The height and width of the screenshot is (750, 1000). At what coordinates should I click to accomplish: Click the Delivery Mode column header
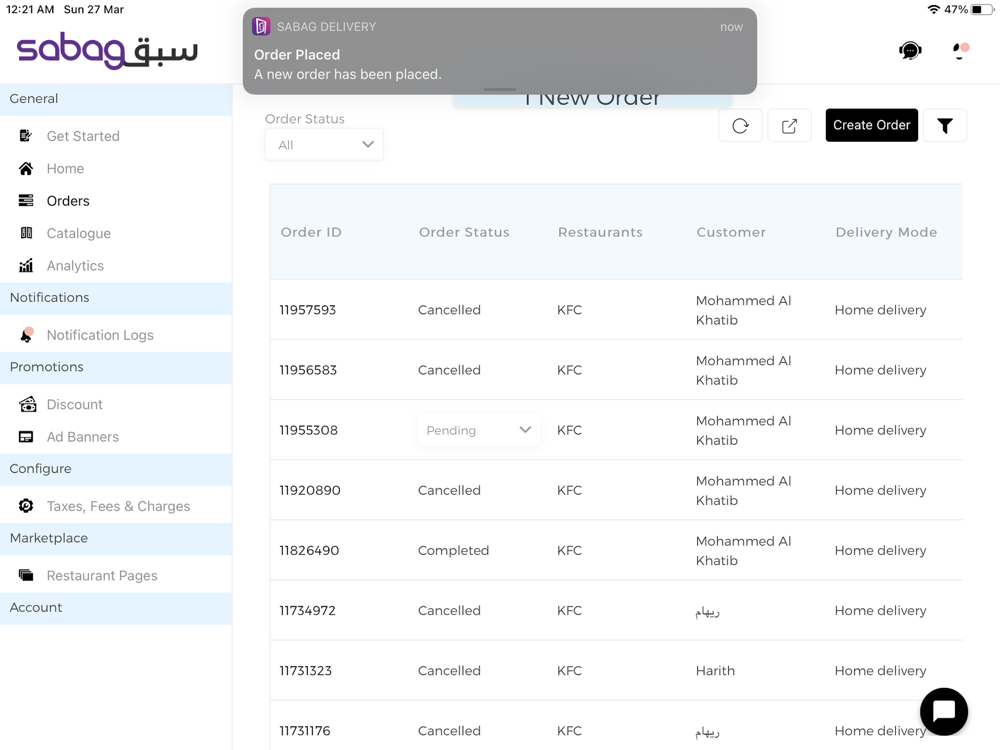tap(886, 232)
